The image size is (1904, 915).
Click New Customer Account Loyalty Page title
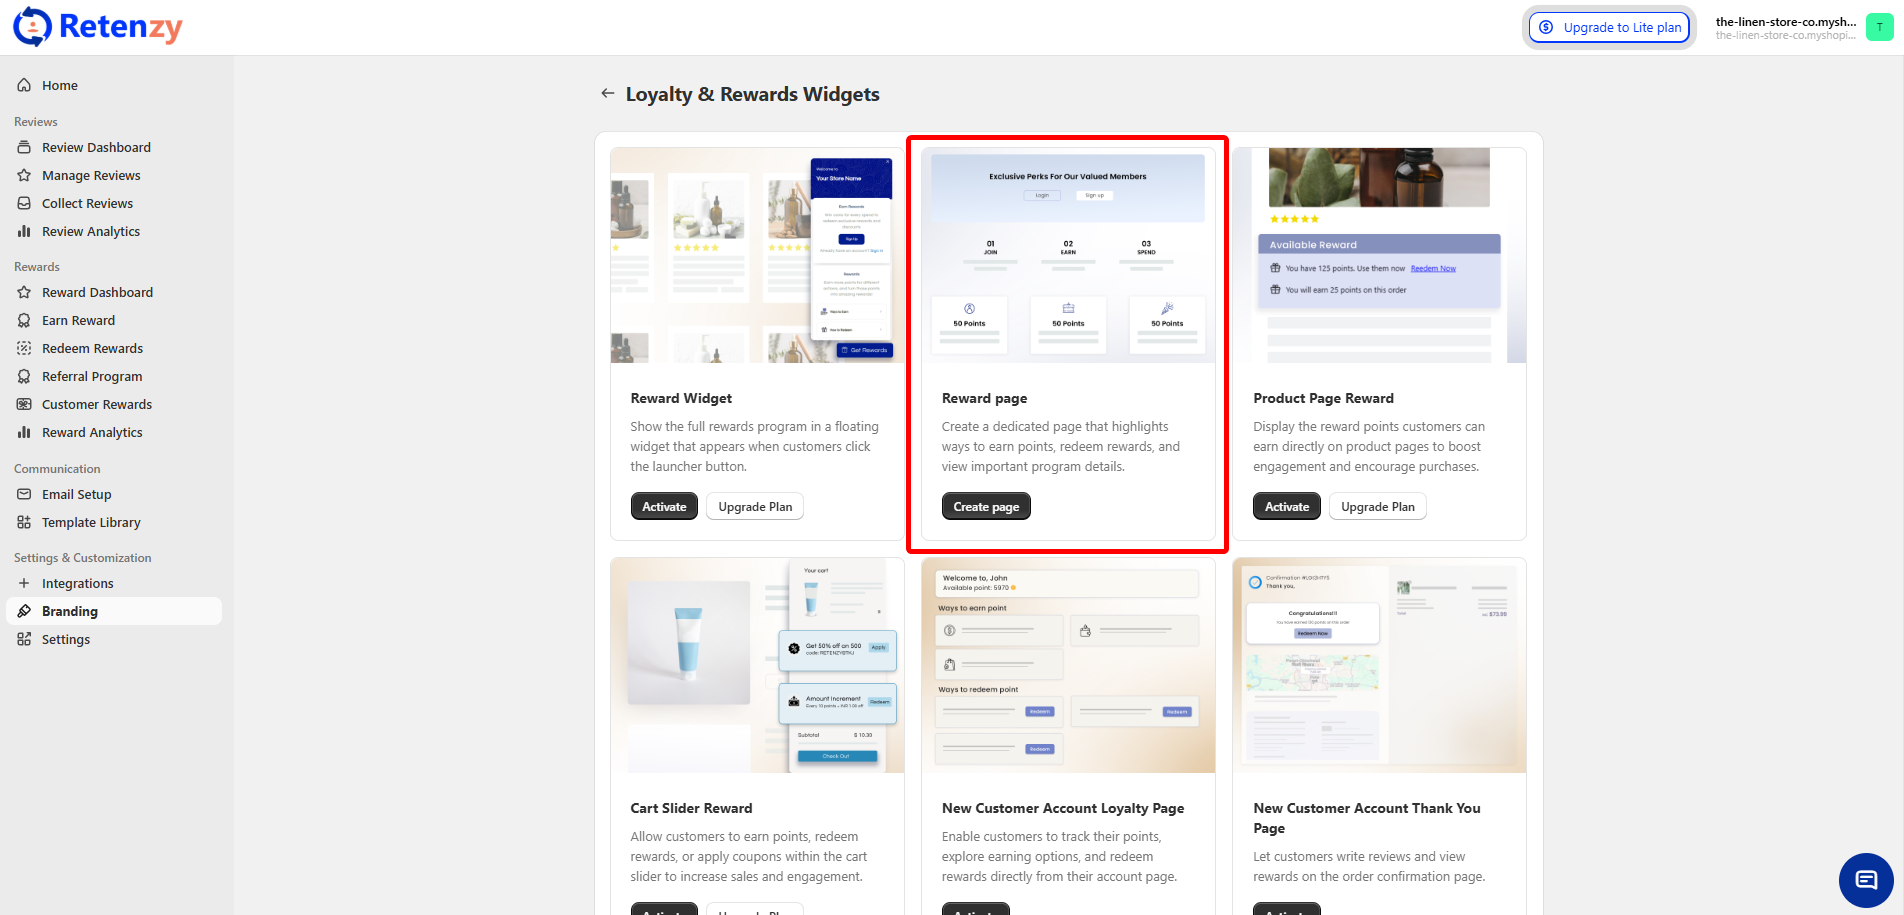(1063, 808)
